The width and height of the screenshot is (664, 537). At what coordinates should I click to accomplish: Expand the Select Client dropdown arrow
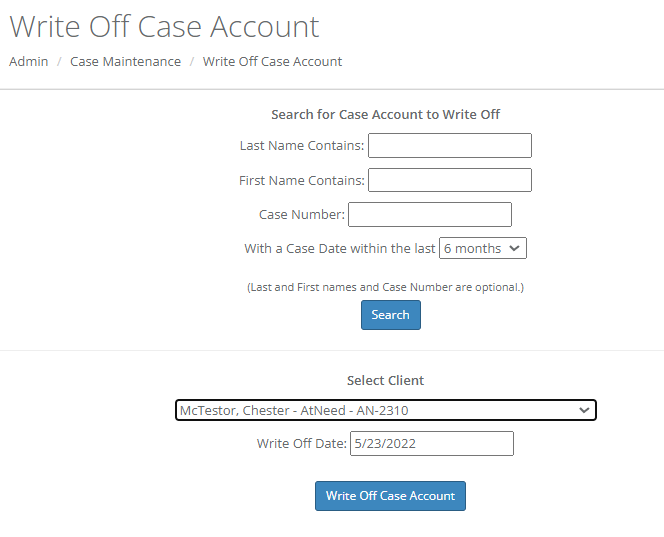click(584, 410)
